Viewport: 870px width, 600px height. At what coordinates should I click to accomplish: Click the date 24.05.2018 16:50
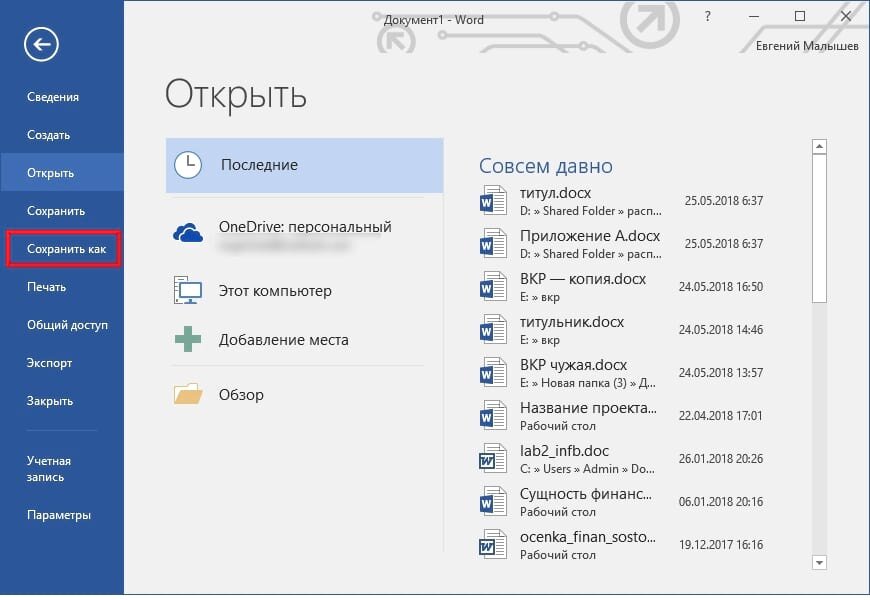721,286
